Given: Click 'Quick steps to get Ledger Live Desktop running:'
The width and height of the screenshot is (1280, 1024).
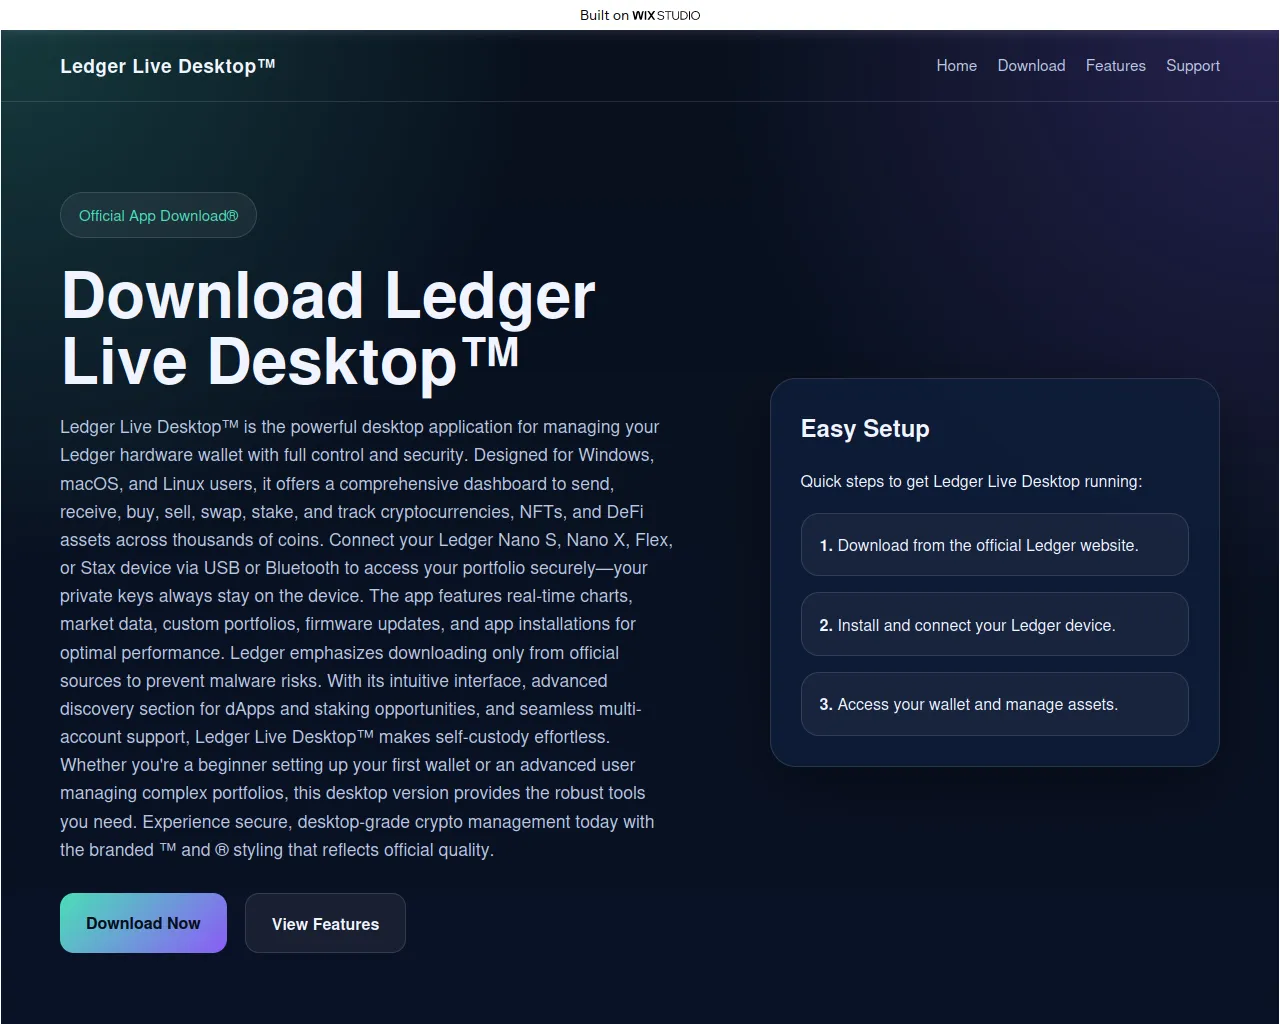Looking at the screenshot, I should point(971,481).
